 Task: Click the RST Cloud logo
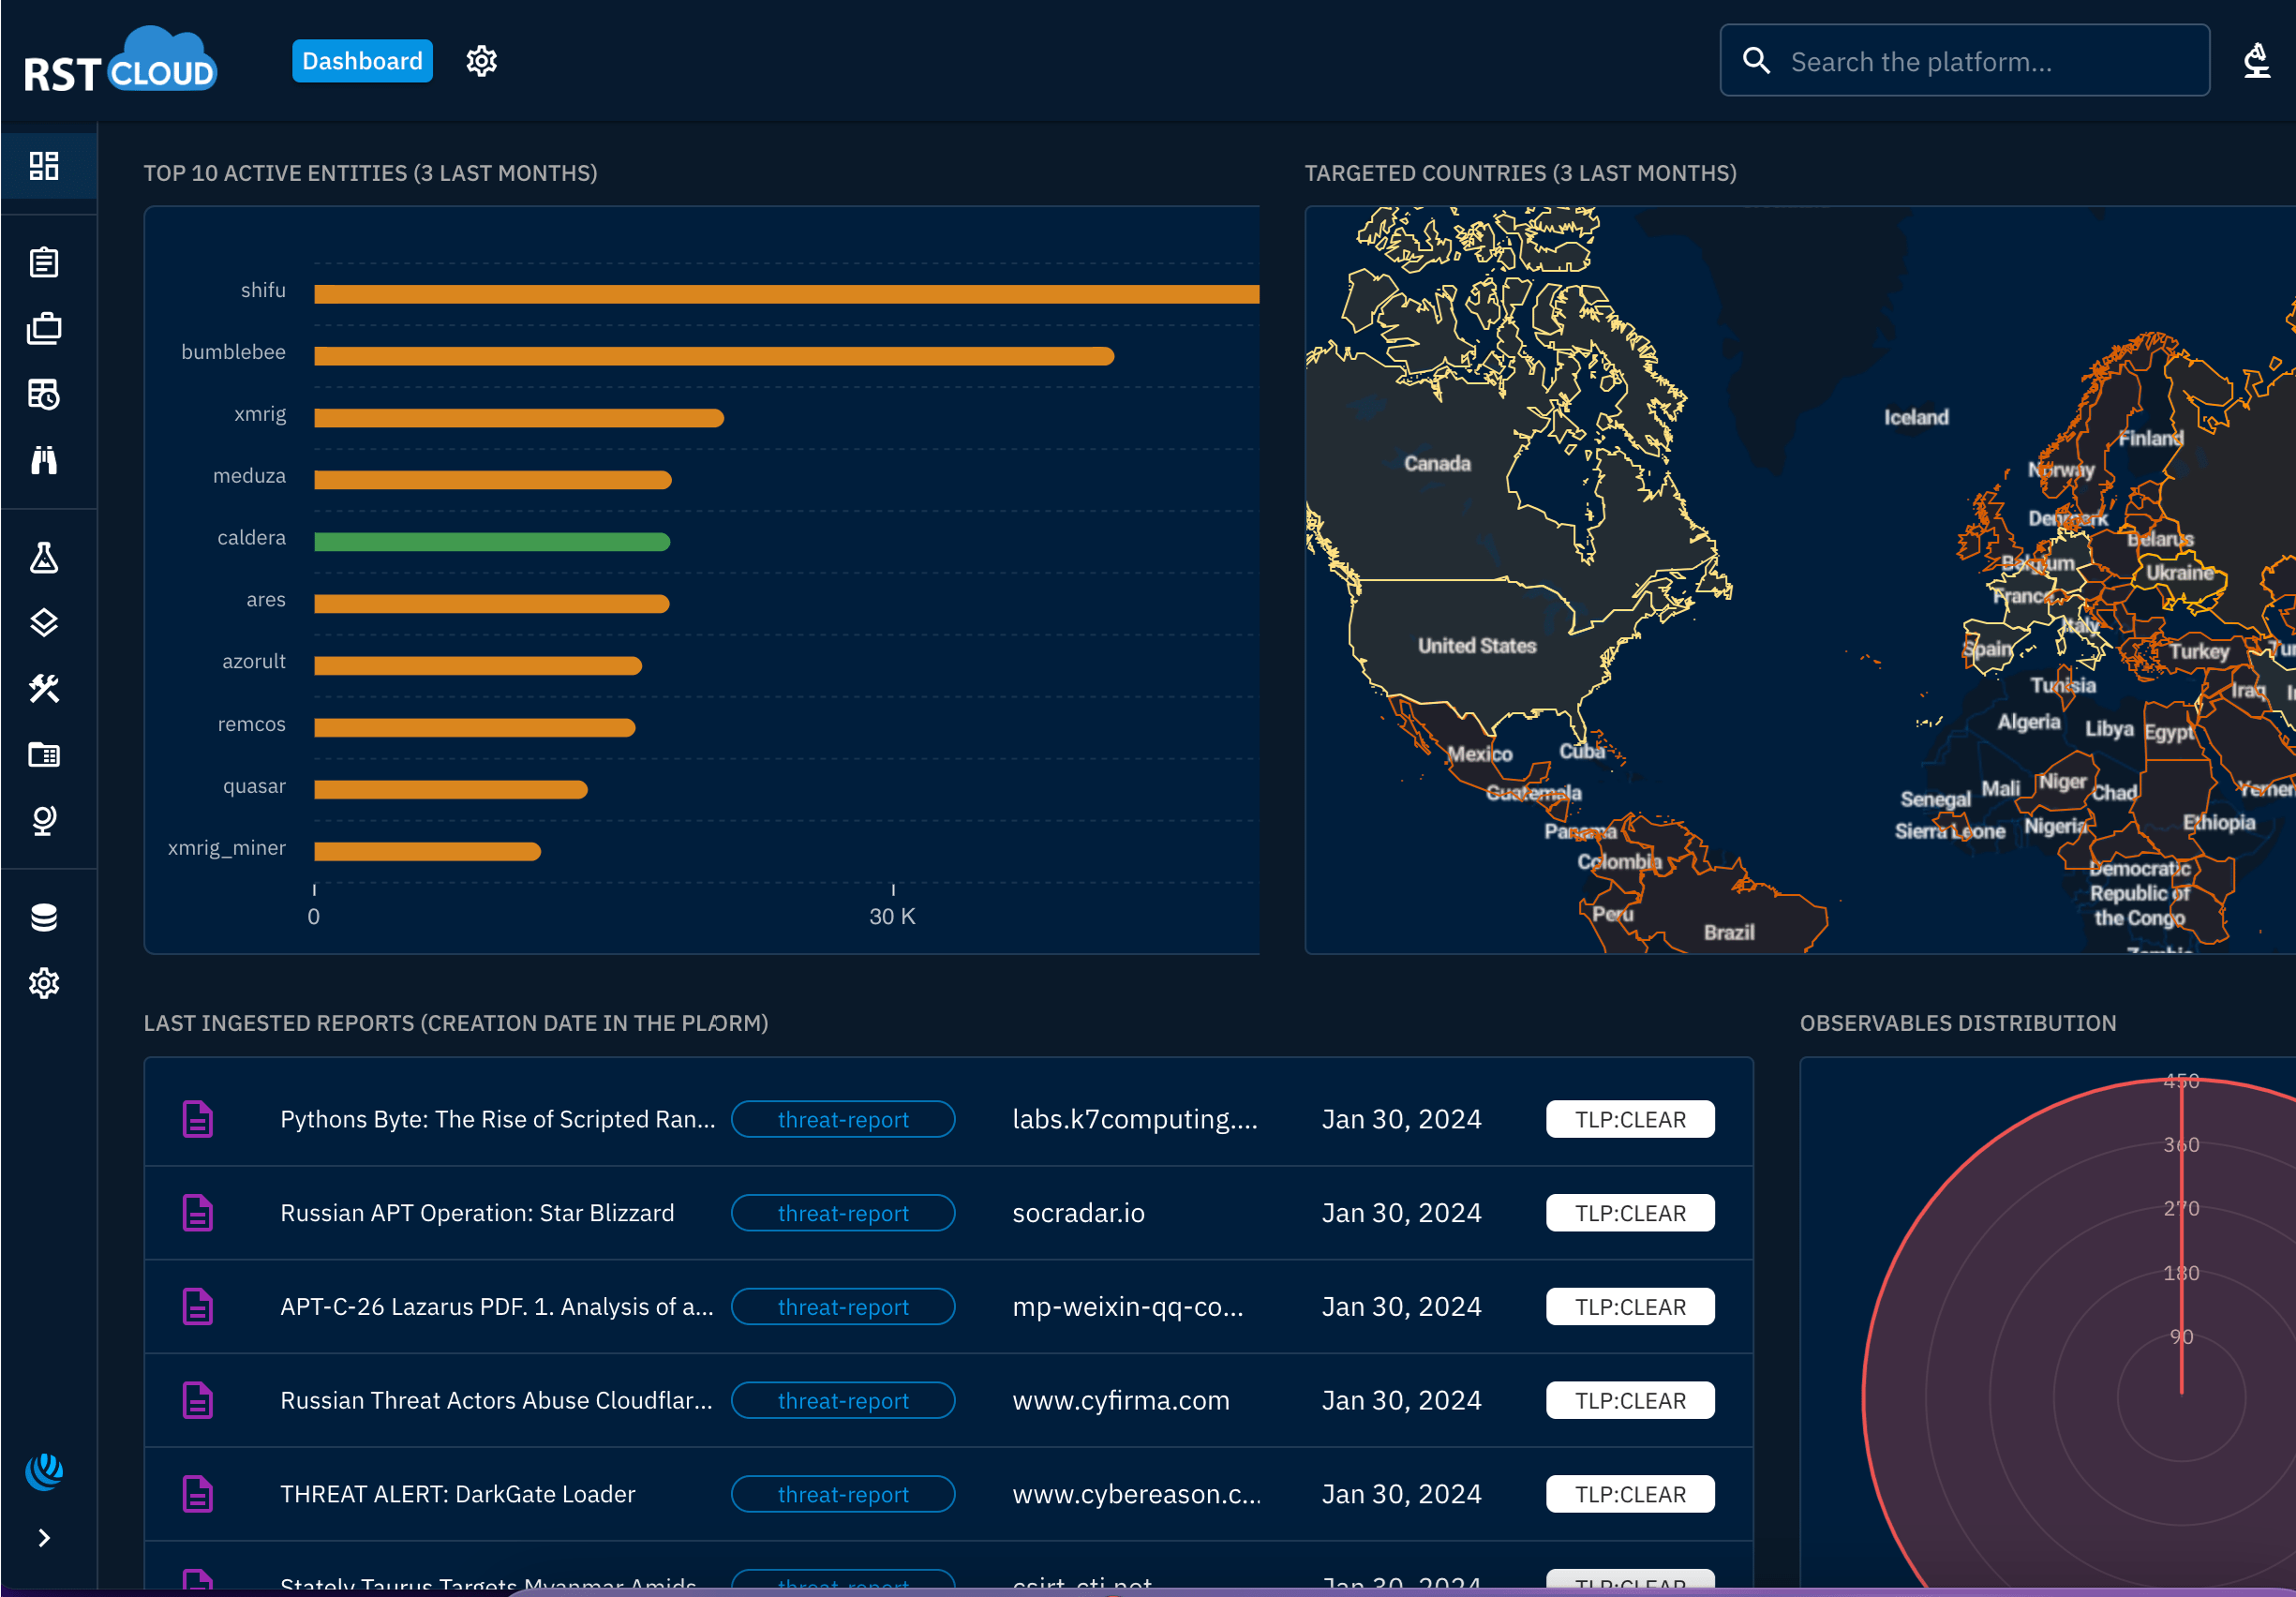point(120,61)
